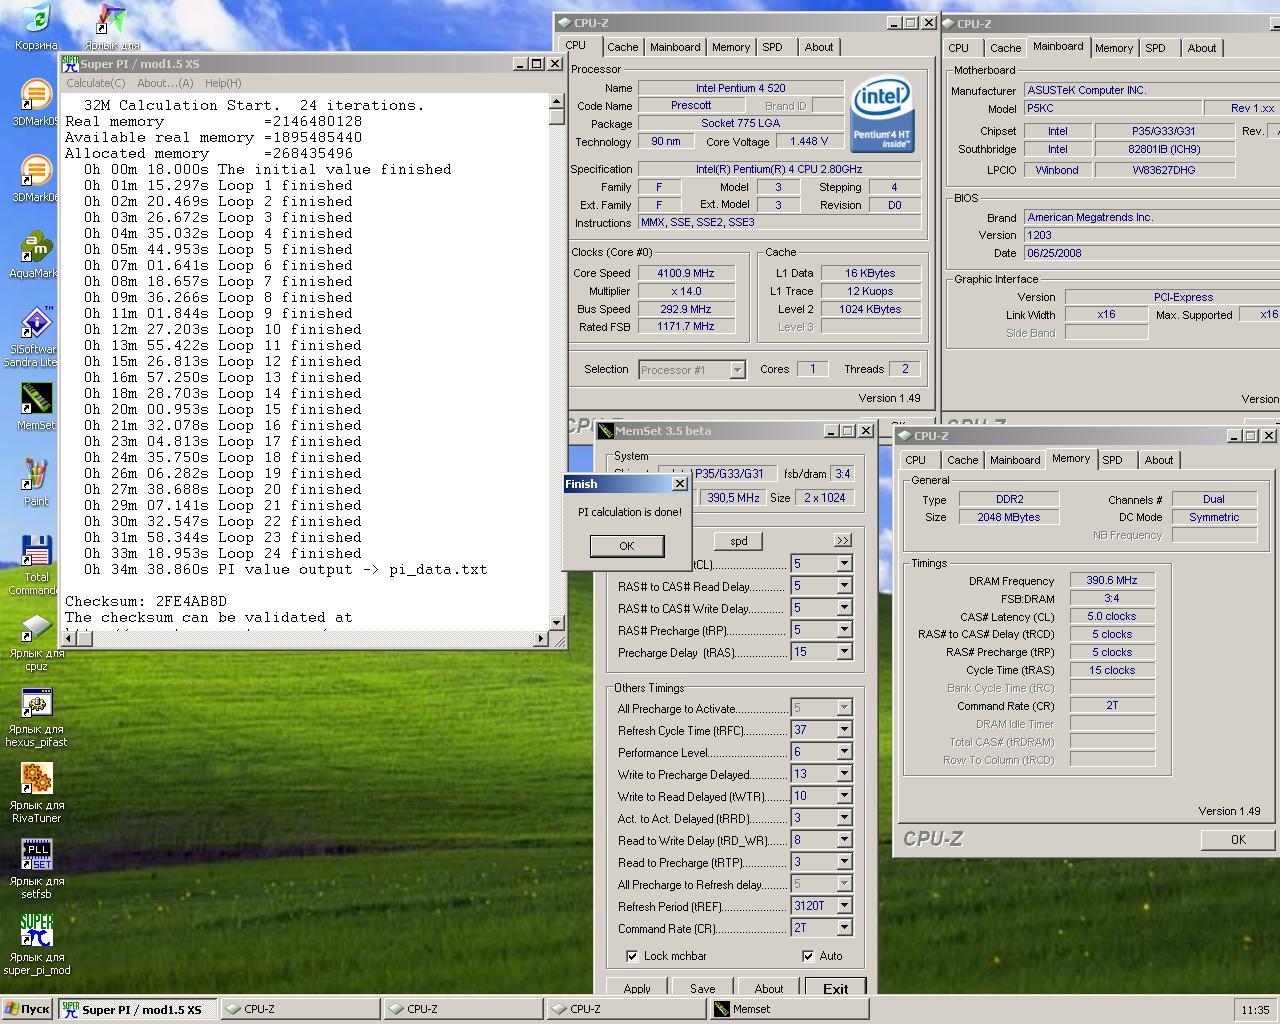Click OK in the Finish dialog

(627, 546)
